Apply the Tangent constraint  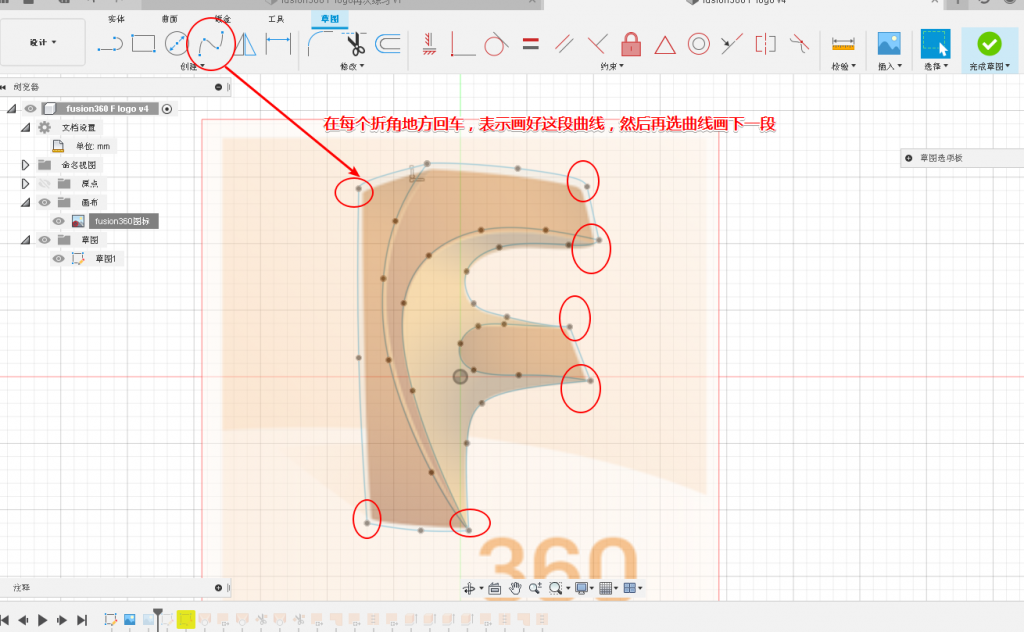[496, 44]
